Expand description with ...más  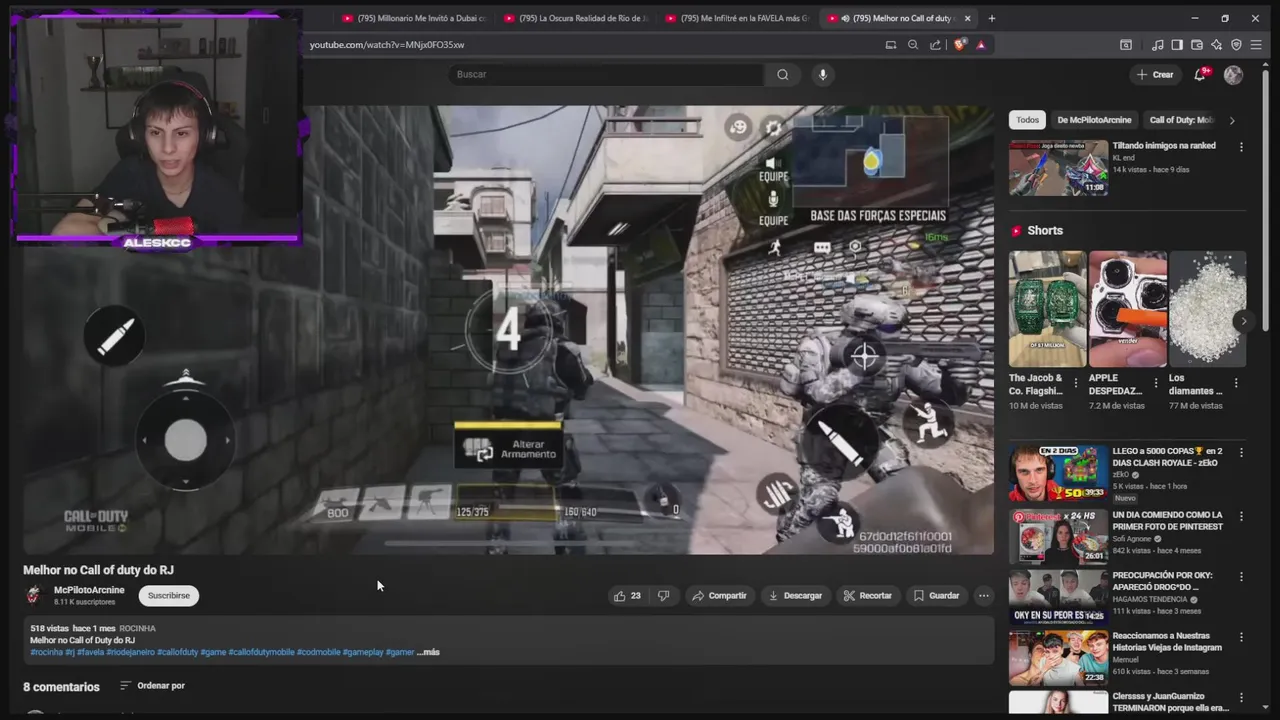pos(428,652)
